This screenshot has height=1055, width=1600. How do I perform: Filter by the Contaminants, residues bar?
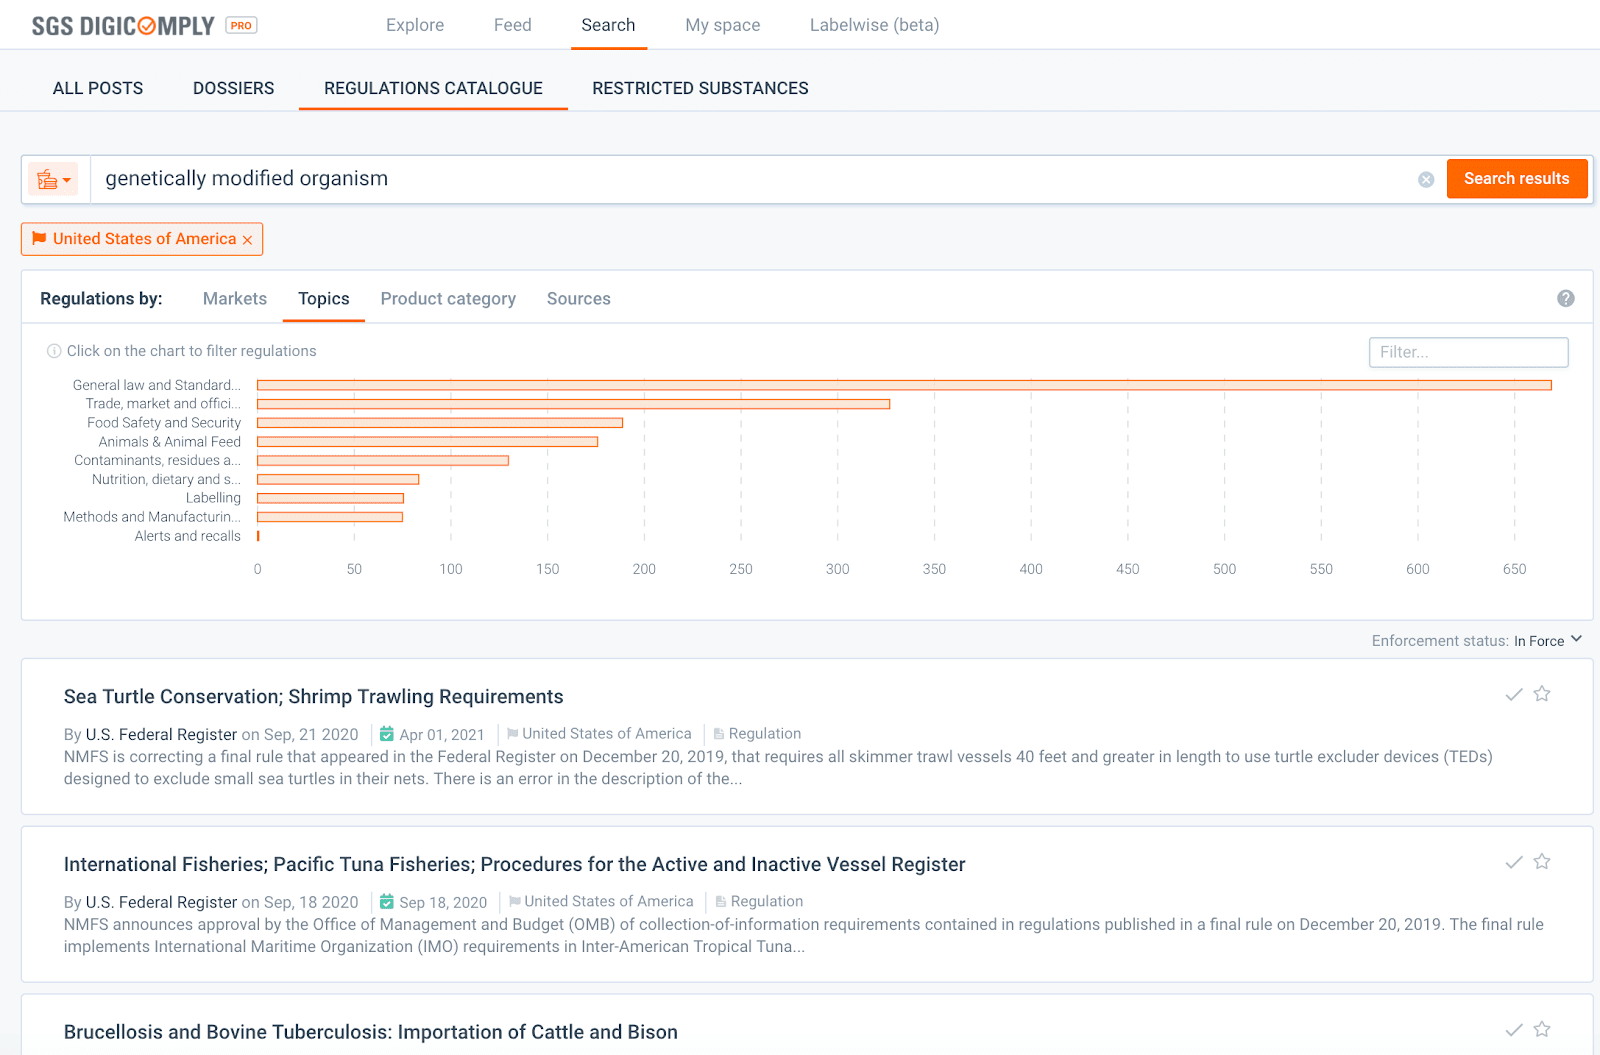coord(383,461)
